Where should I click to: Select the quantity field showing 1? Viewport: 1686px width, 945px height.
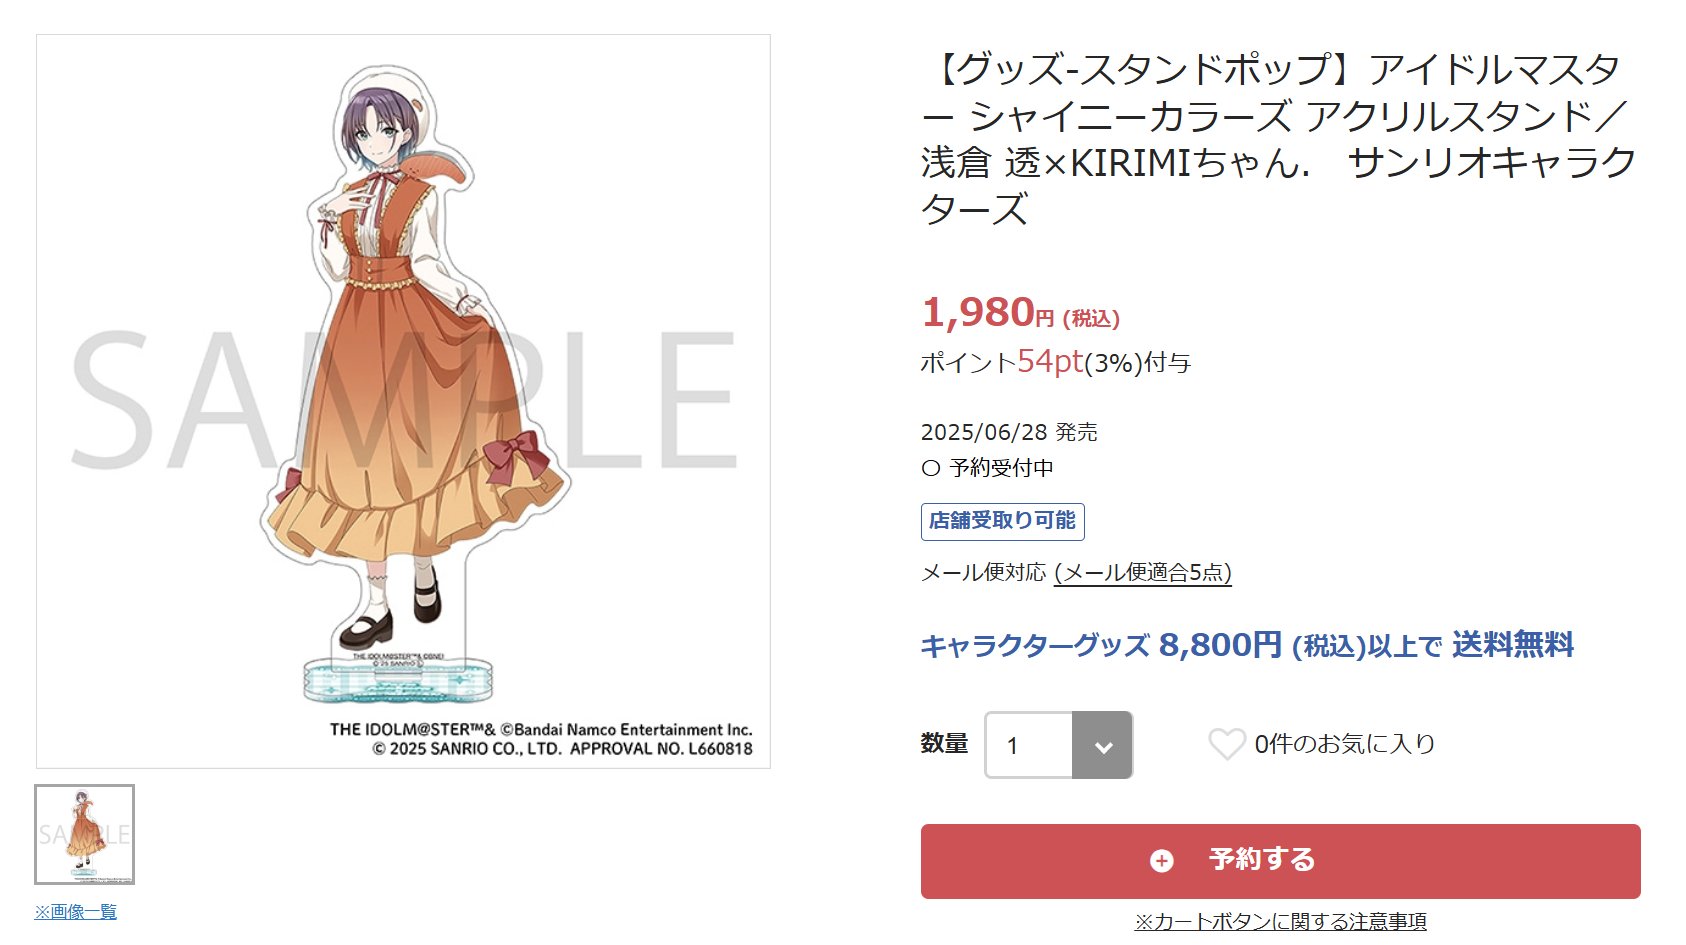tap(1059, 745)
